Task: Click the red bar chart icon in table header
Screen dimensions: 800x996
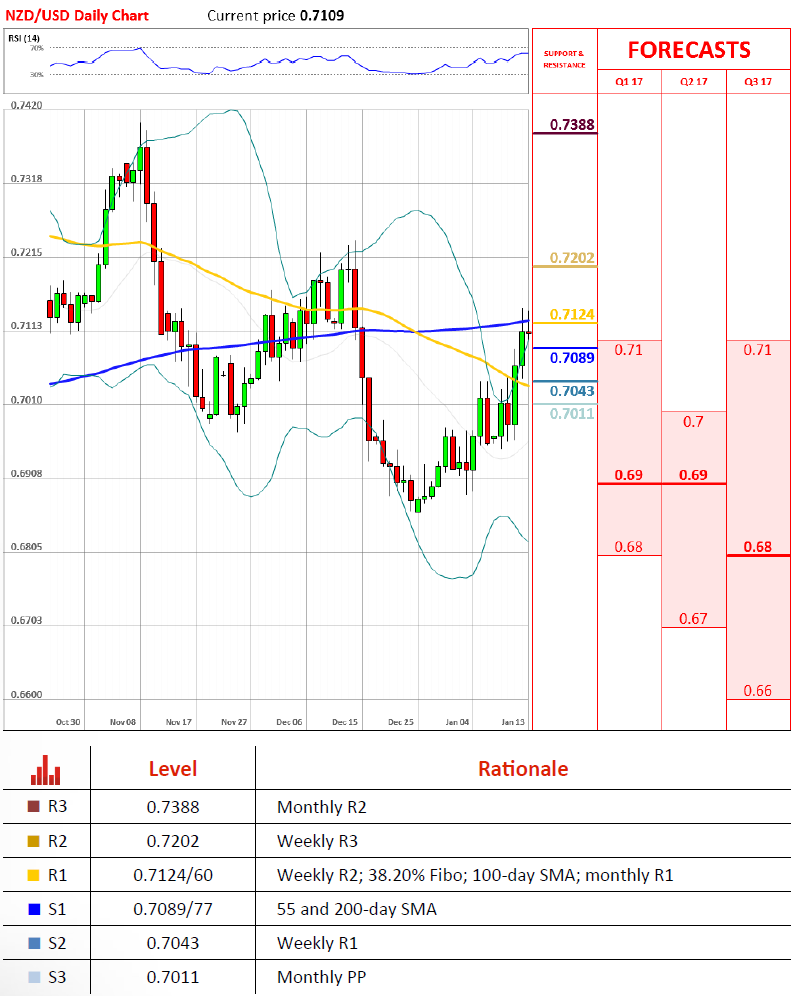Action: [45, 770]
